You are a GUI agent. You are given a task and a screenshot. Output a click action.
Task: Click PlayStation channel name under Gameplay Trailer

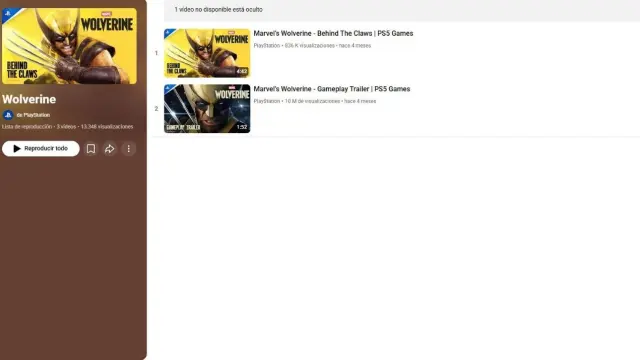point(267,101)
